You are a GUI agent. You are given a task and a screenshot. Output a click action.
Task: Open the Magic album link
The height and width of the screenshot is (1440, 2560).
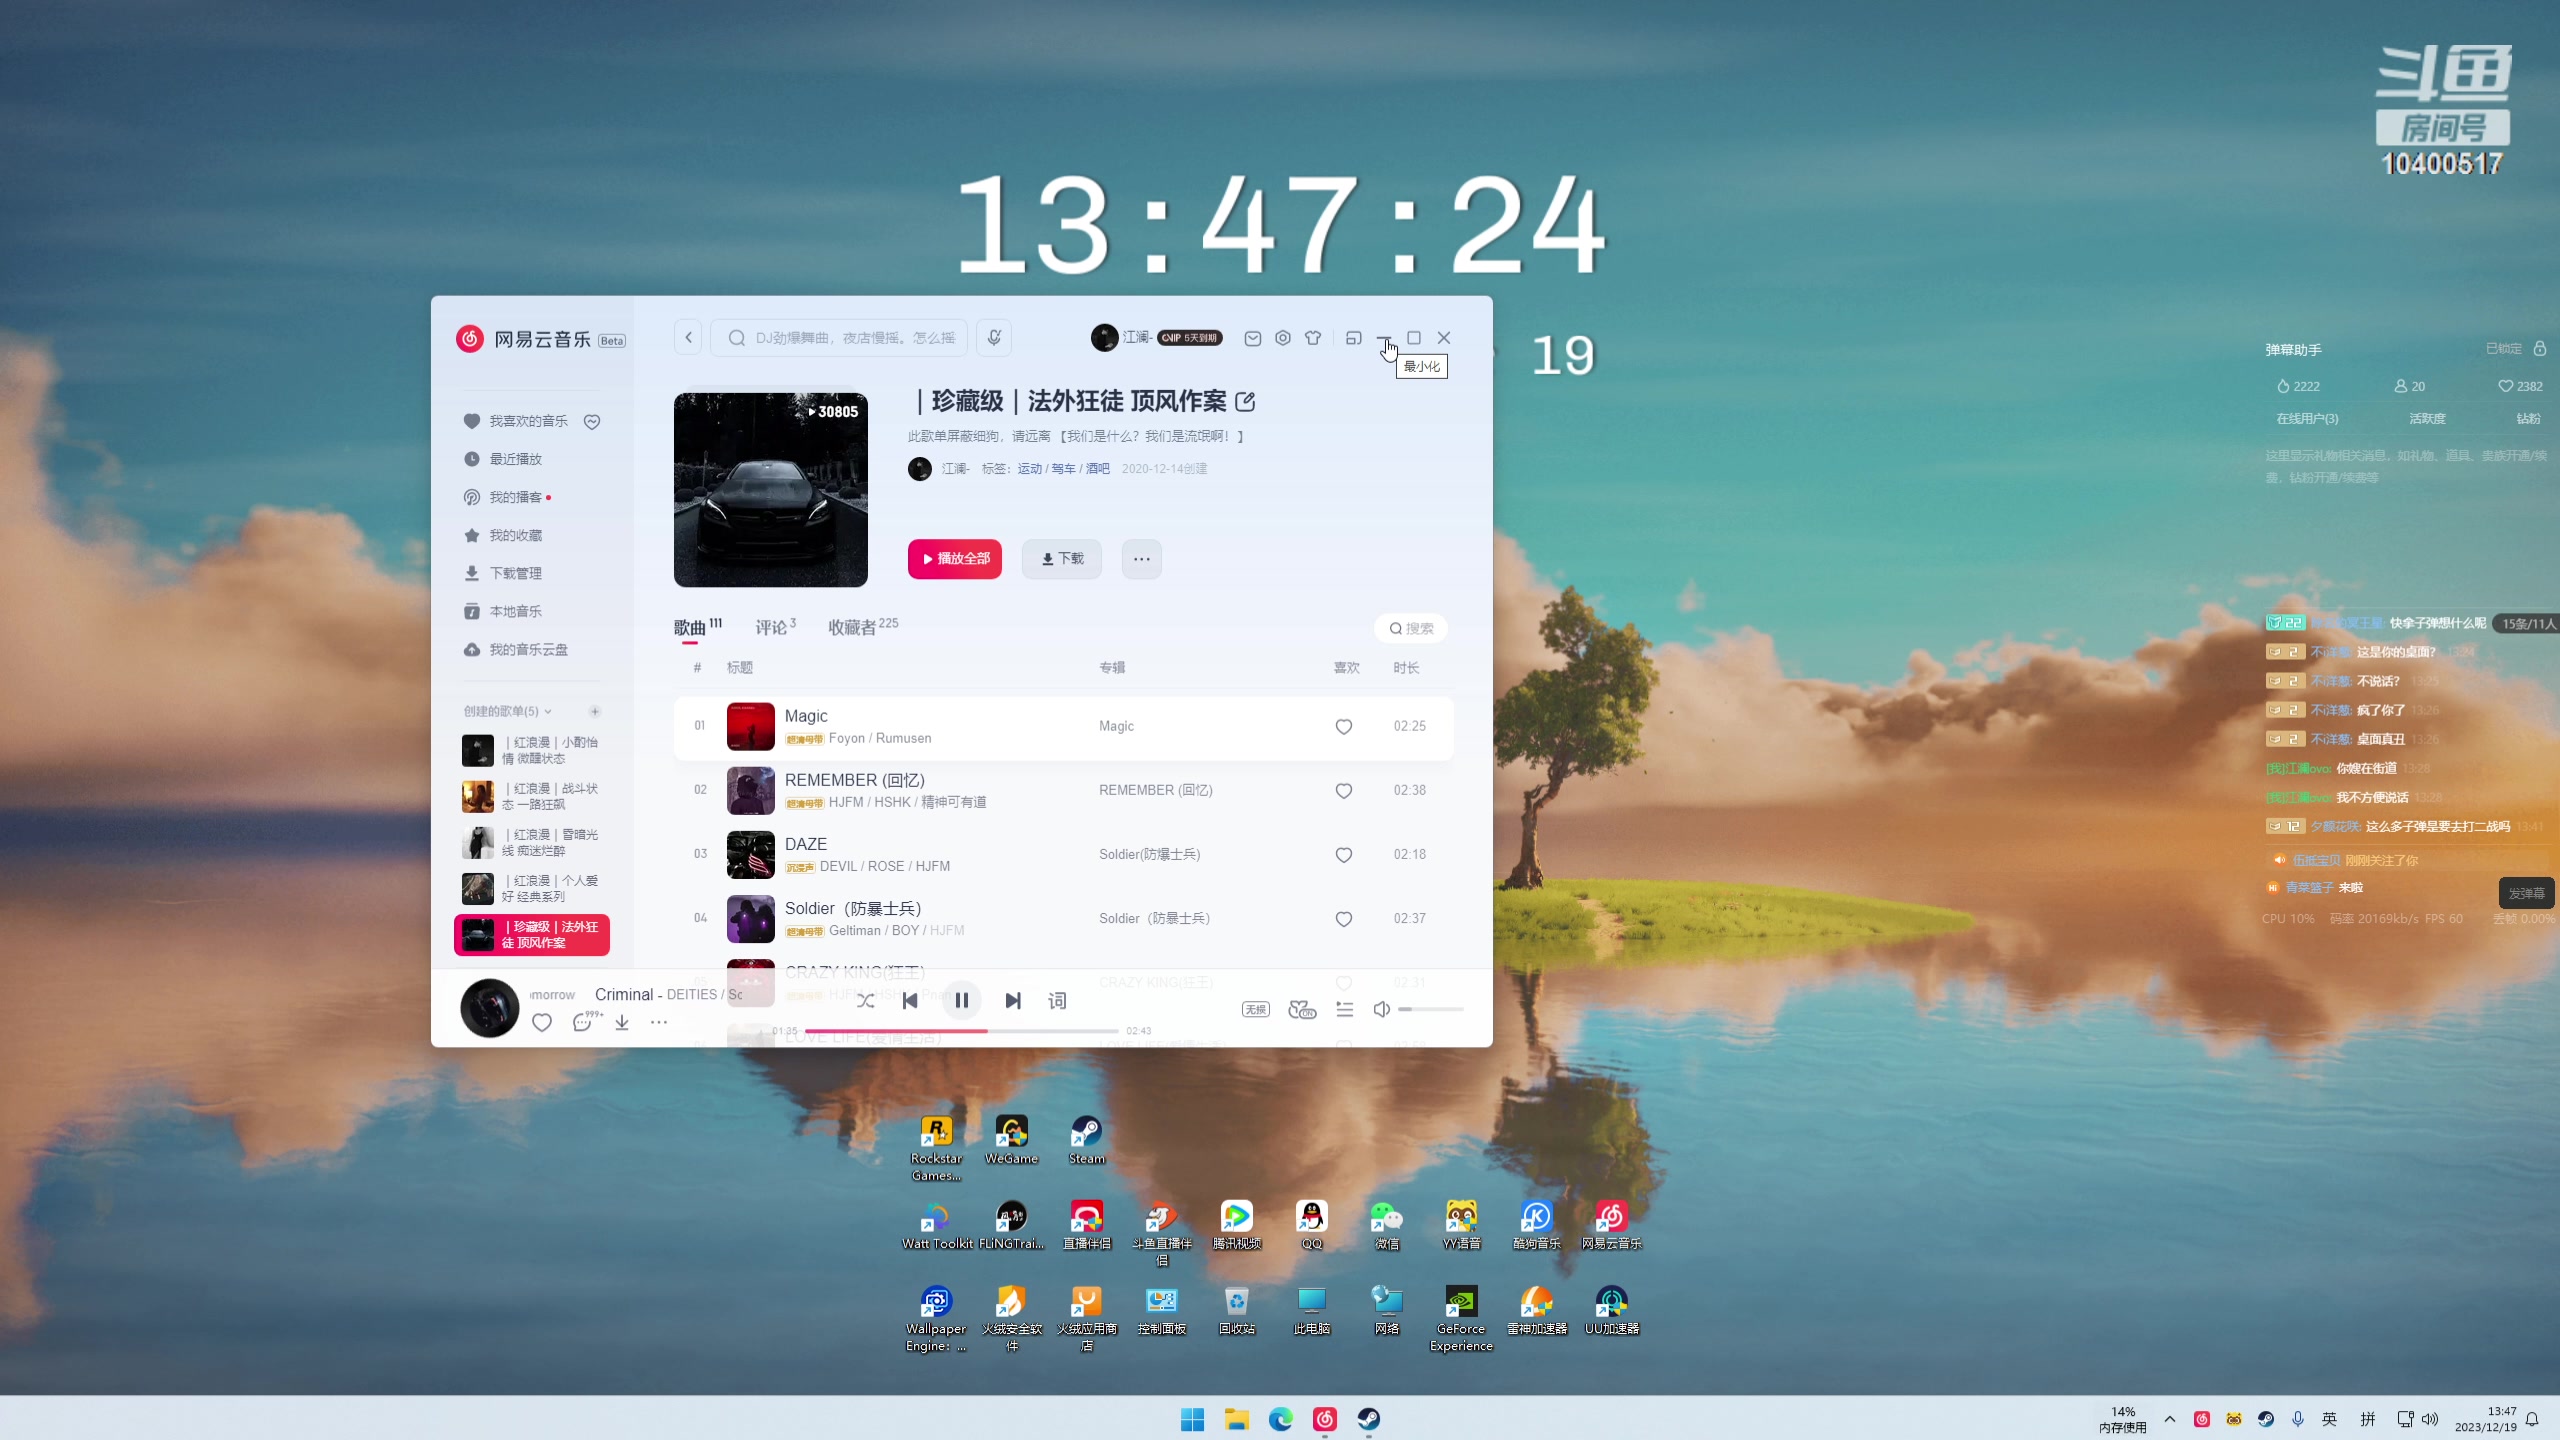point(1116,727)
